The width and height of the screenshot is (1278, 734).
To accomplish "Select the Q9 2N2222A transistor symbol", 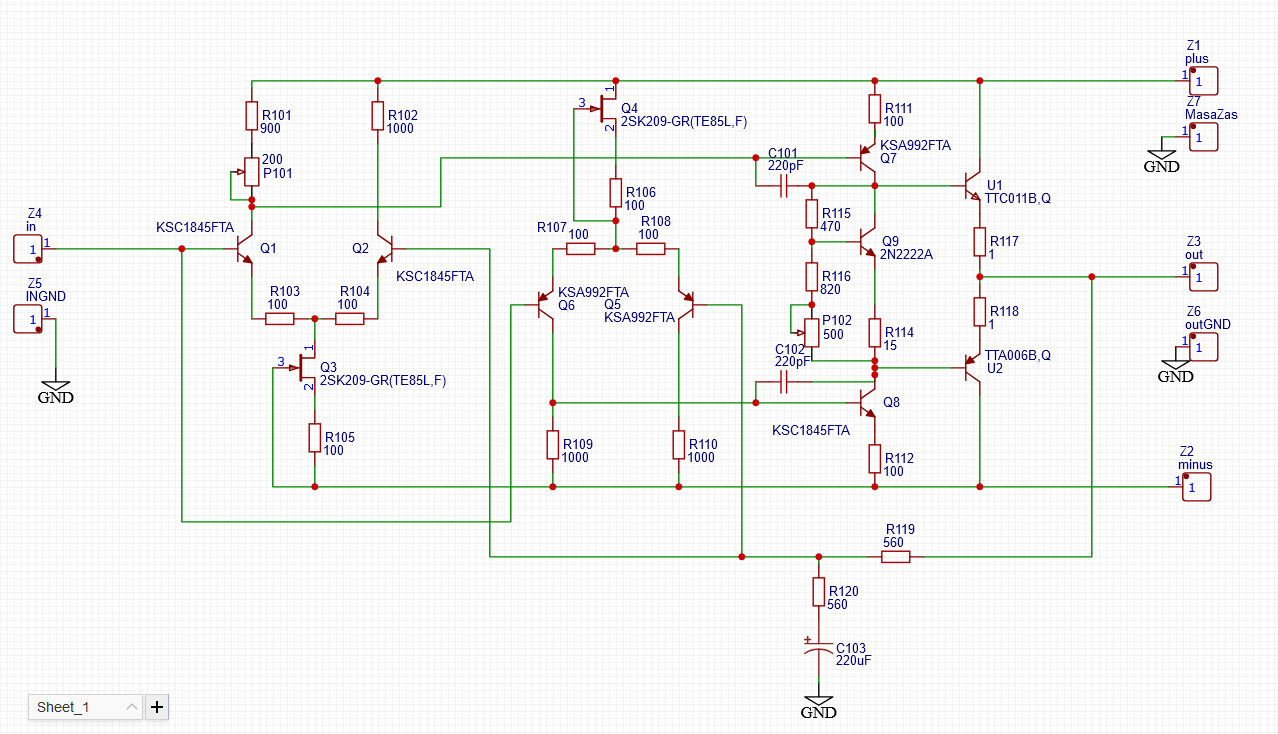I will point(868,242).
